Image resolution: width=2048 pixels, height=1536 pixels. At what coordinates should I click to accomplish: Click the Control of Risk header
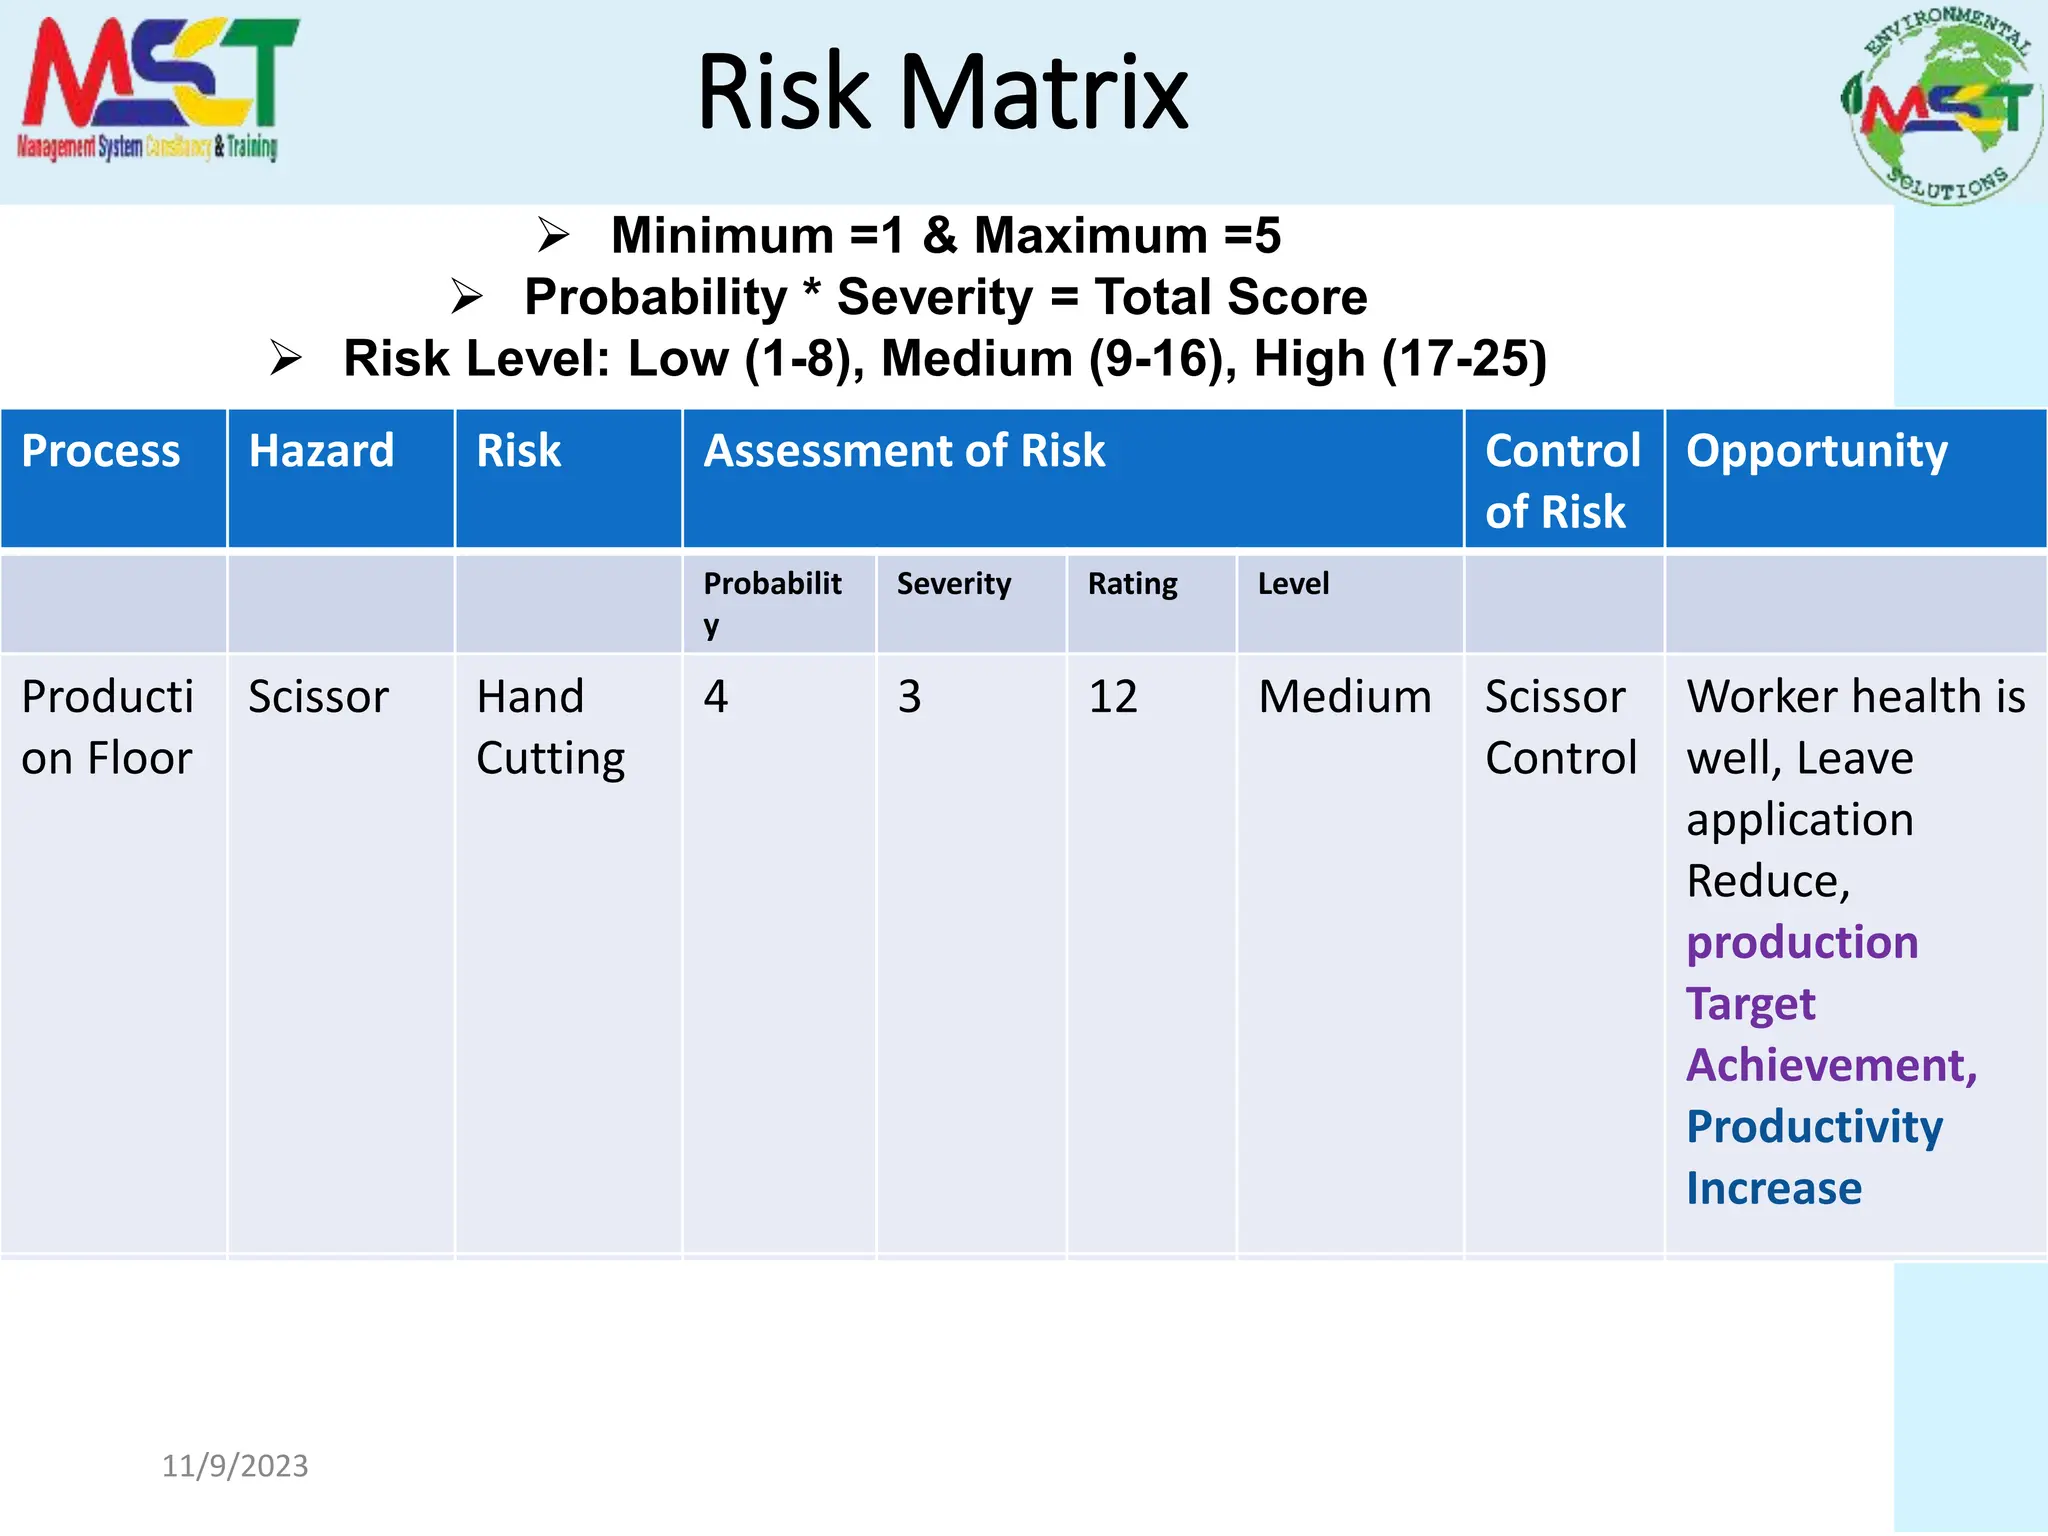point(1562,480)
